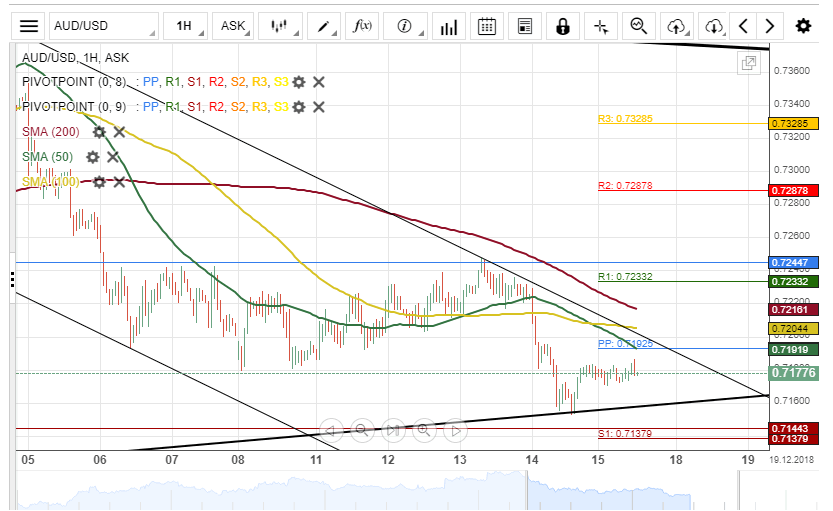This screenshot has width=833, height=511.
Task: Click the detach chart icon top right
Action: pos(748,64)
